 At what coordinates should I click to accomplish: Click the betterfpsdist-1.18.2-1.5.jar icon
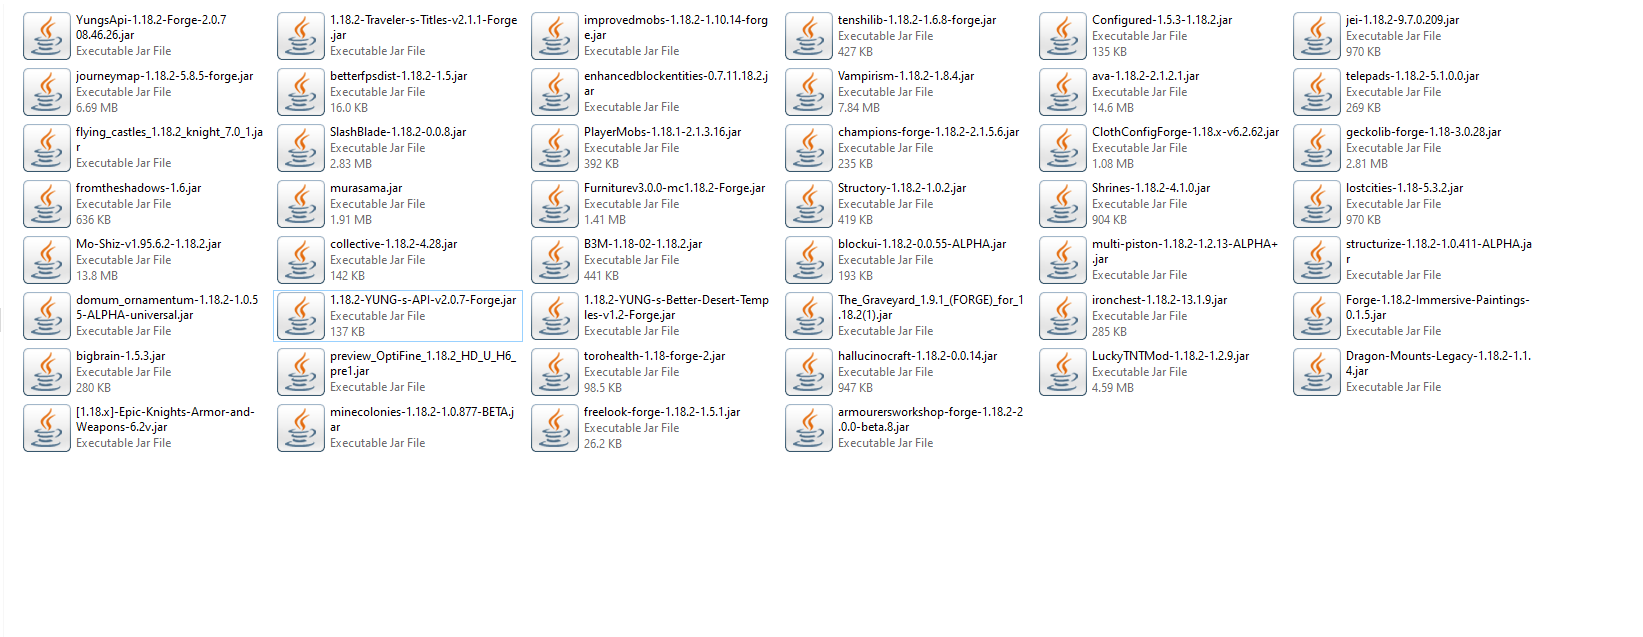[300, 92]
